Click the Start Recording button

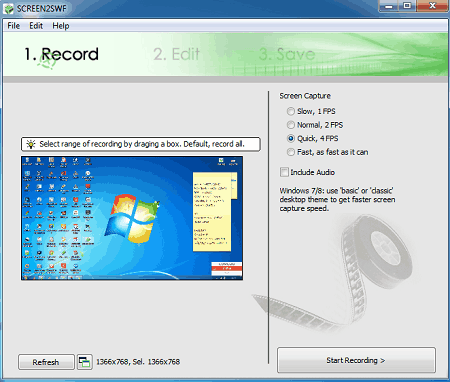coord(356,360)
